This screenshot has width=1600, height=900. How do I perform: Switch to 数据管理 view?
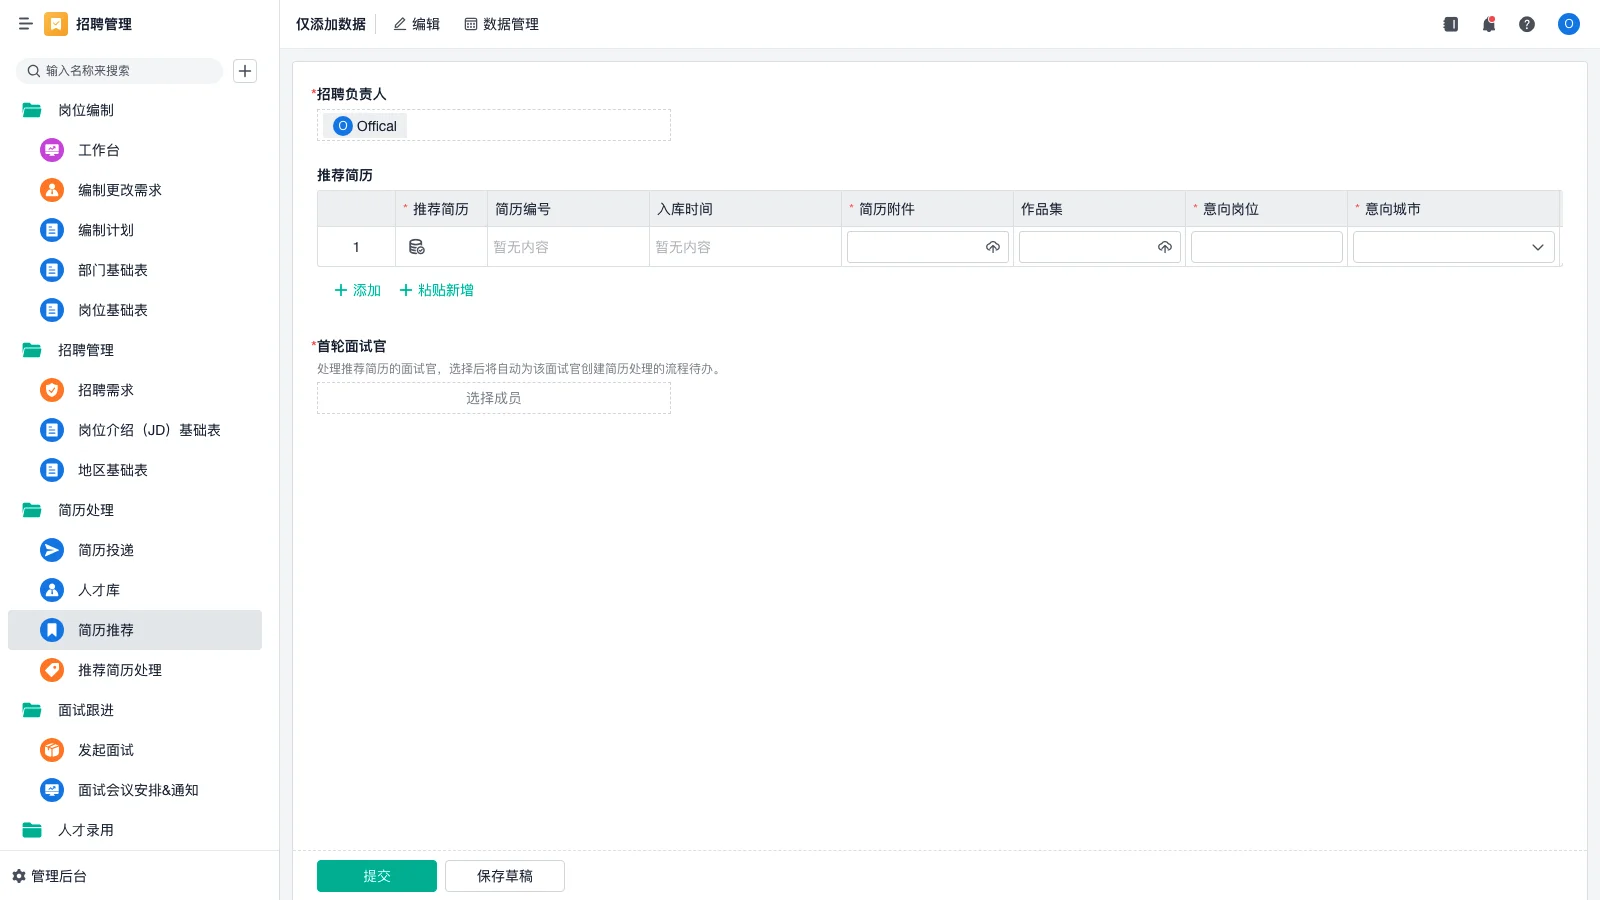pyautogui.click(x=502, y=24)
